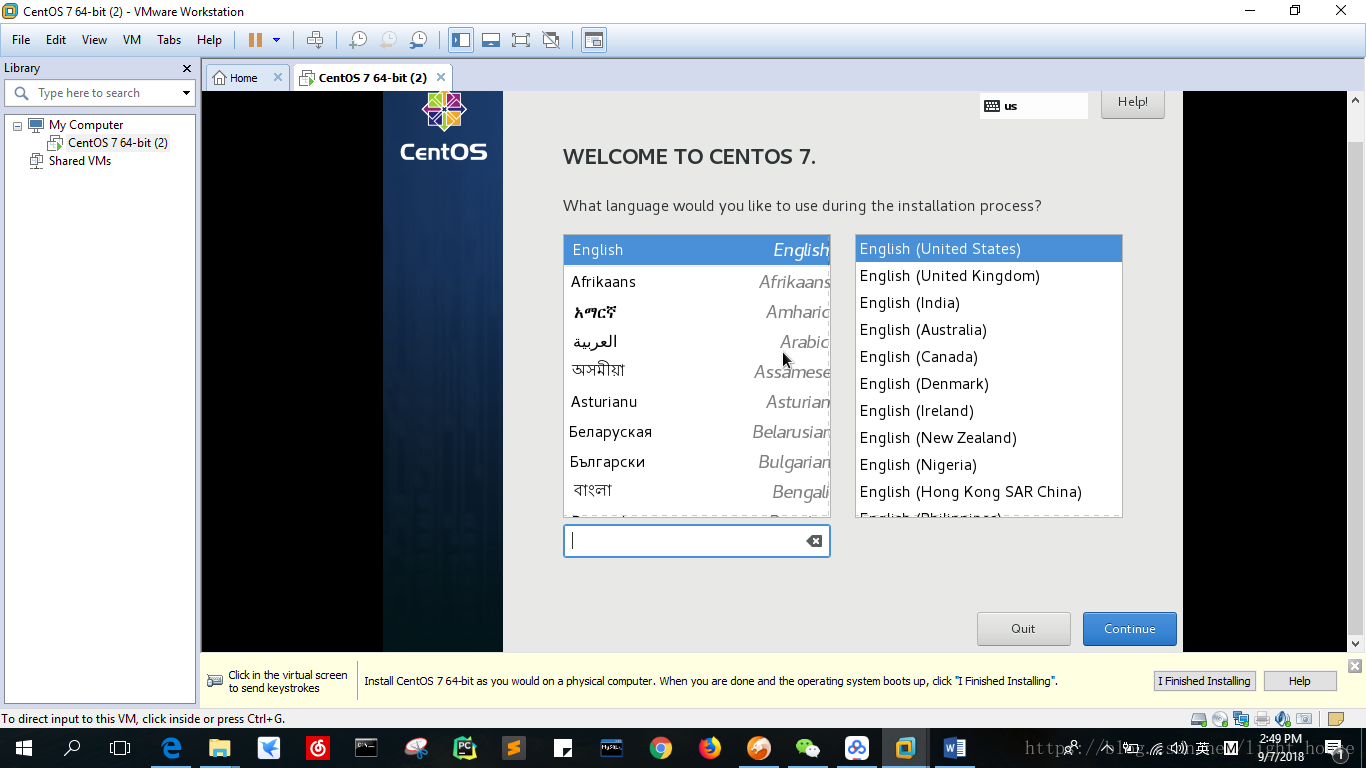The height and width of the screenshot is (768, 1366).
Task: Choose English (New Zealand) locale
Action: (989, 438)
